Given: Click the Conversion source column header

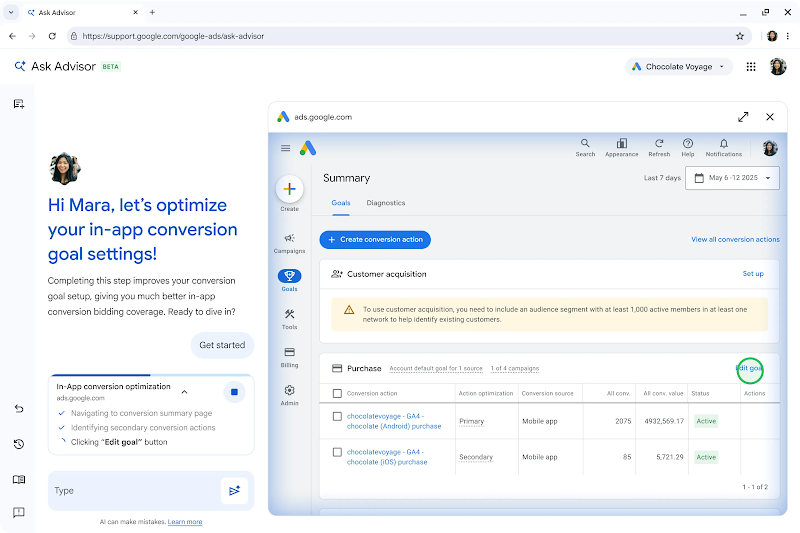Looking at the screenshot, I should point(547,393).
